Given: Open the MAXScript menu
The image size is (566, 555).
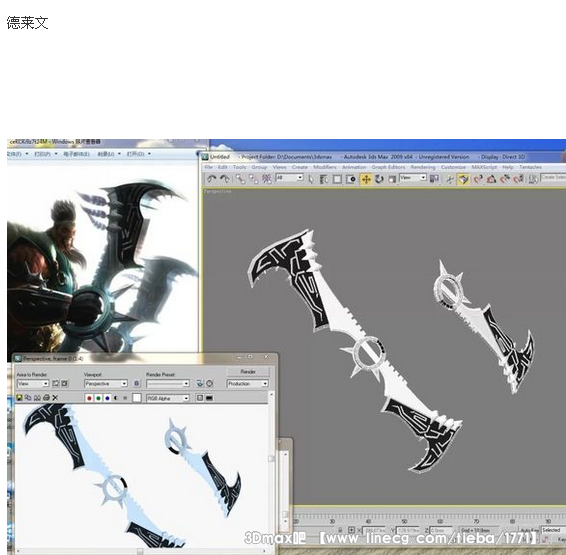Looking at the screenshot, I should point(484,167).
